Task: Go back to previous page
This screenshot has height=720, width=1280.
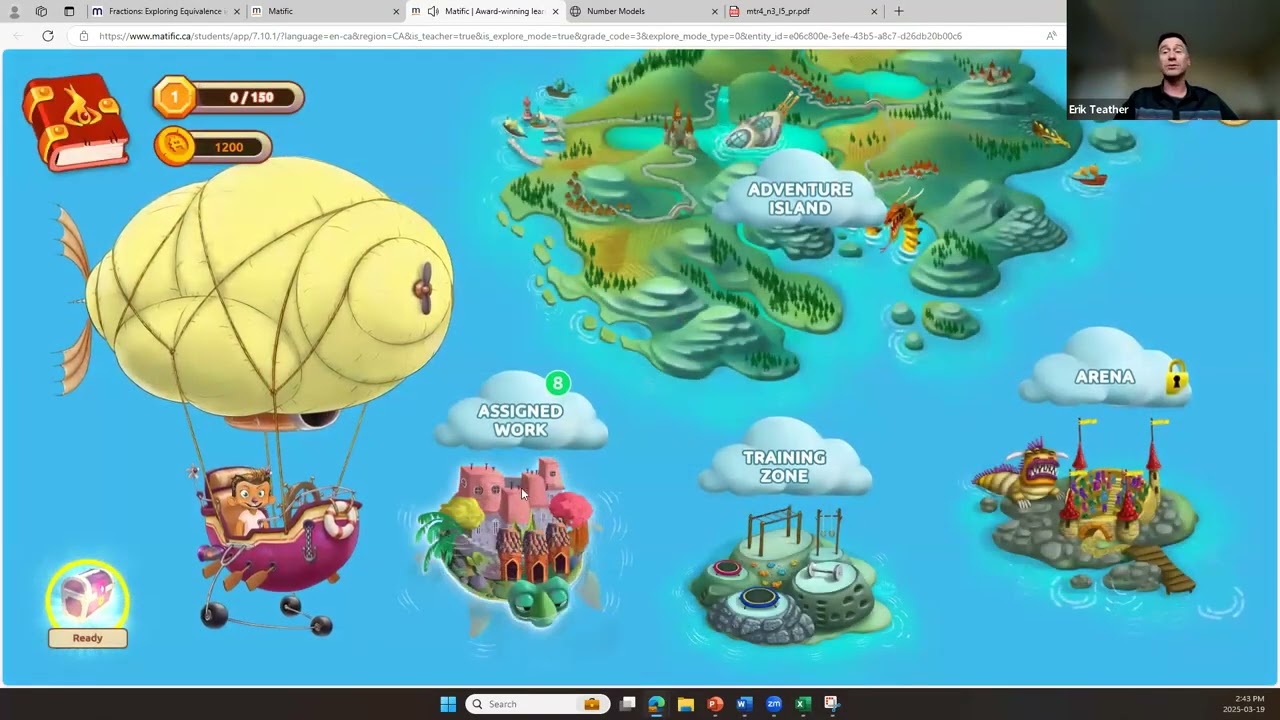Action: (17, 36)
